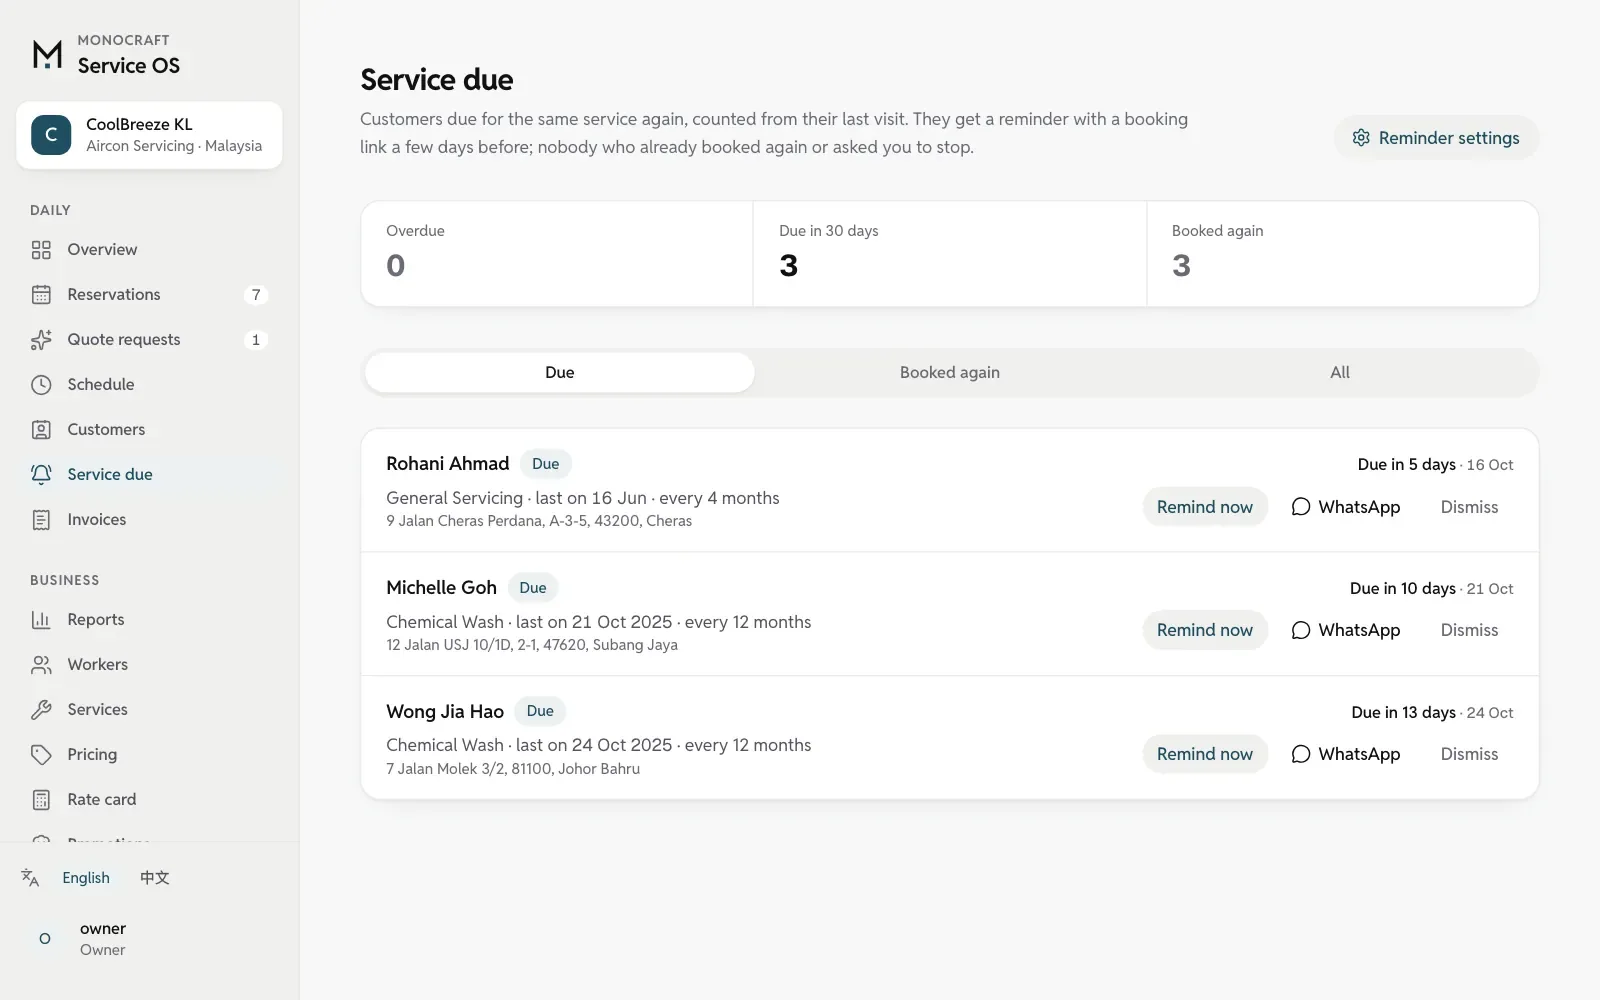
Task: Switch language to 中文
Action: pyautogui.click(x=154, y=878)
